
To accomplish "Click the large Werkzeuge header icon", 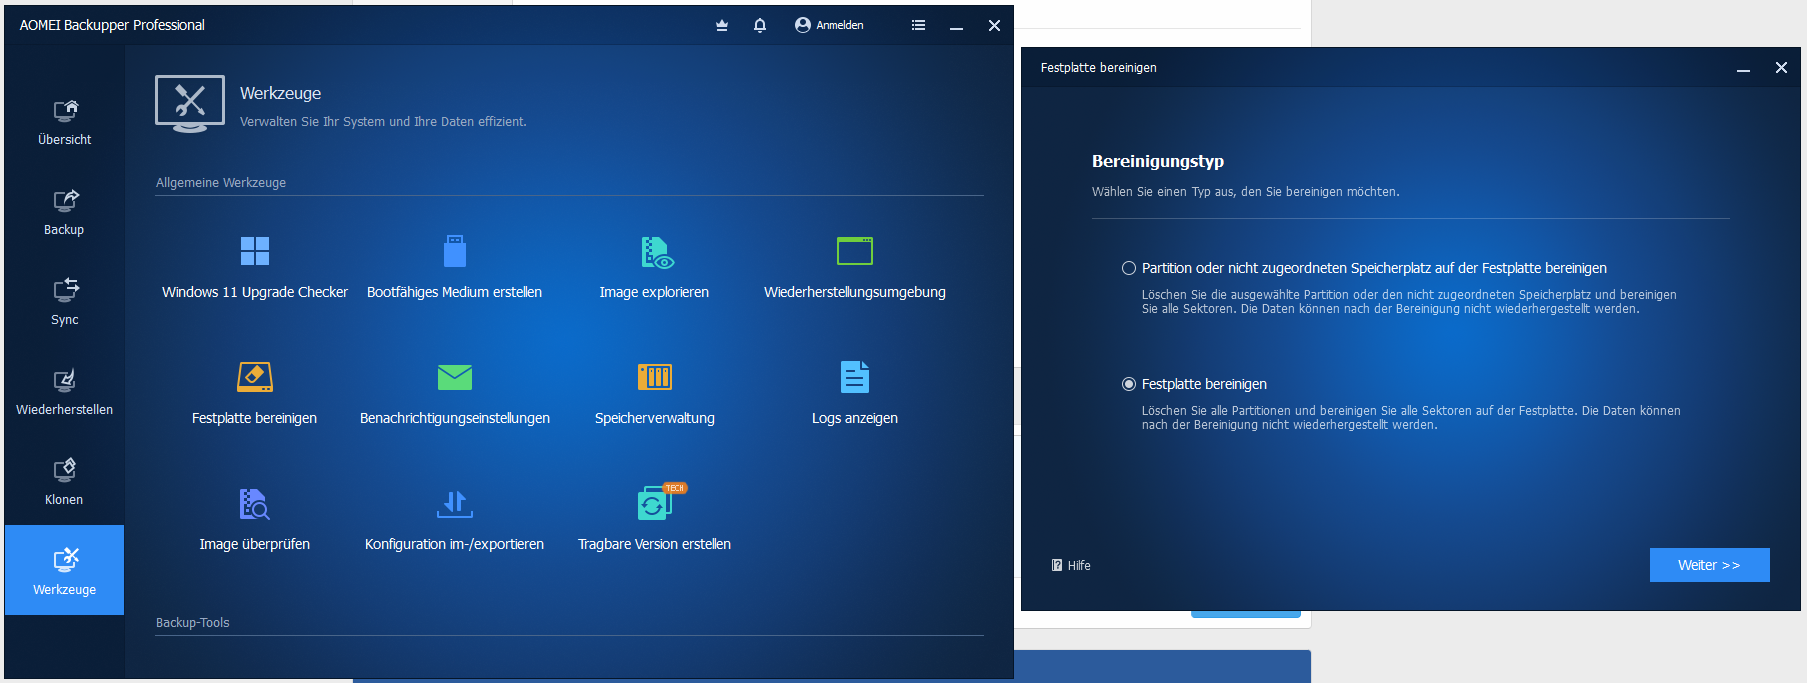I will [x=190, y=104].
